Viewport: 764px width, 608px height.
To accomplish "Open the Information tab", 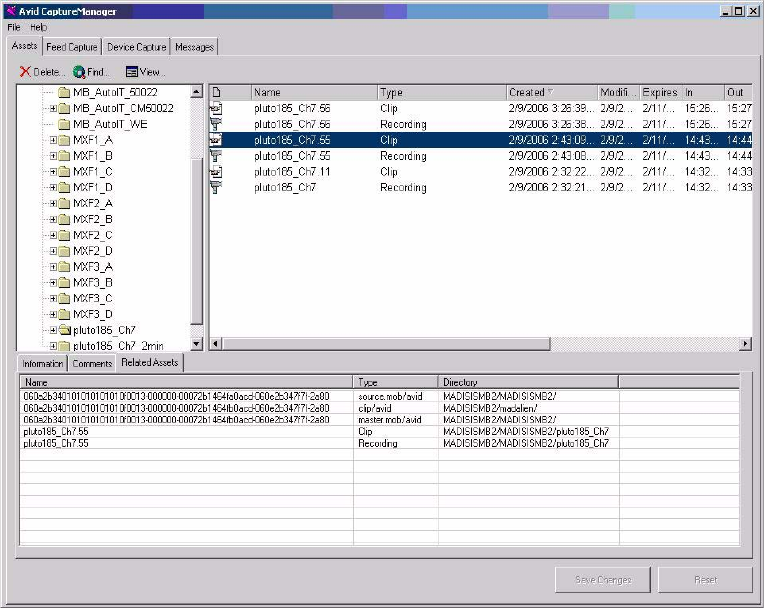I will click(x=42, y=363).
